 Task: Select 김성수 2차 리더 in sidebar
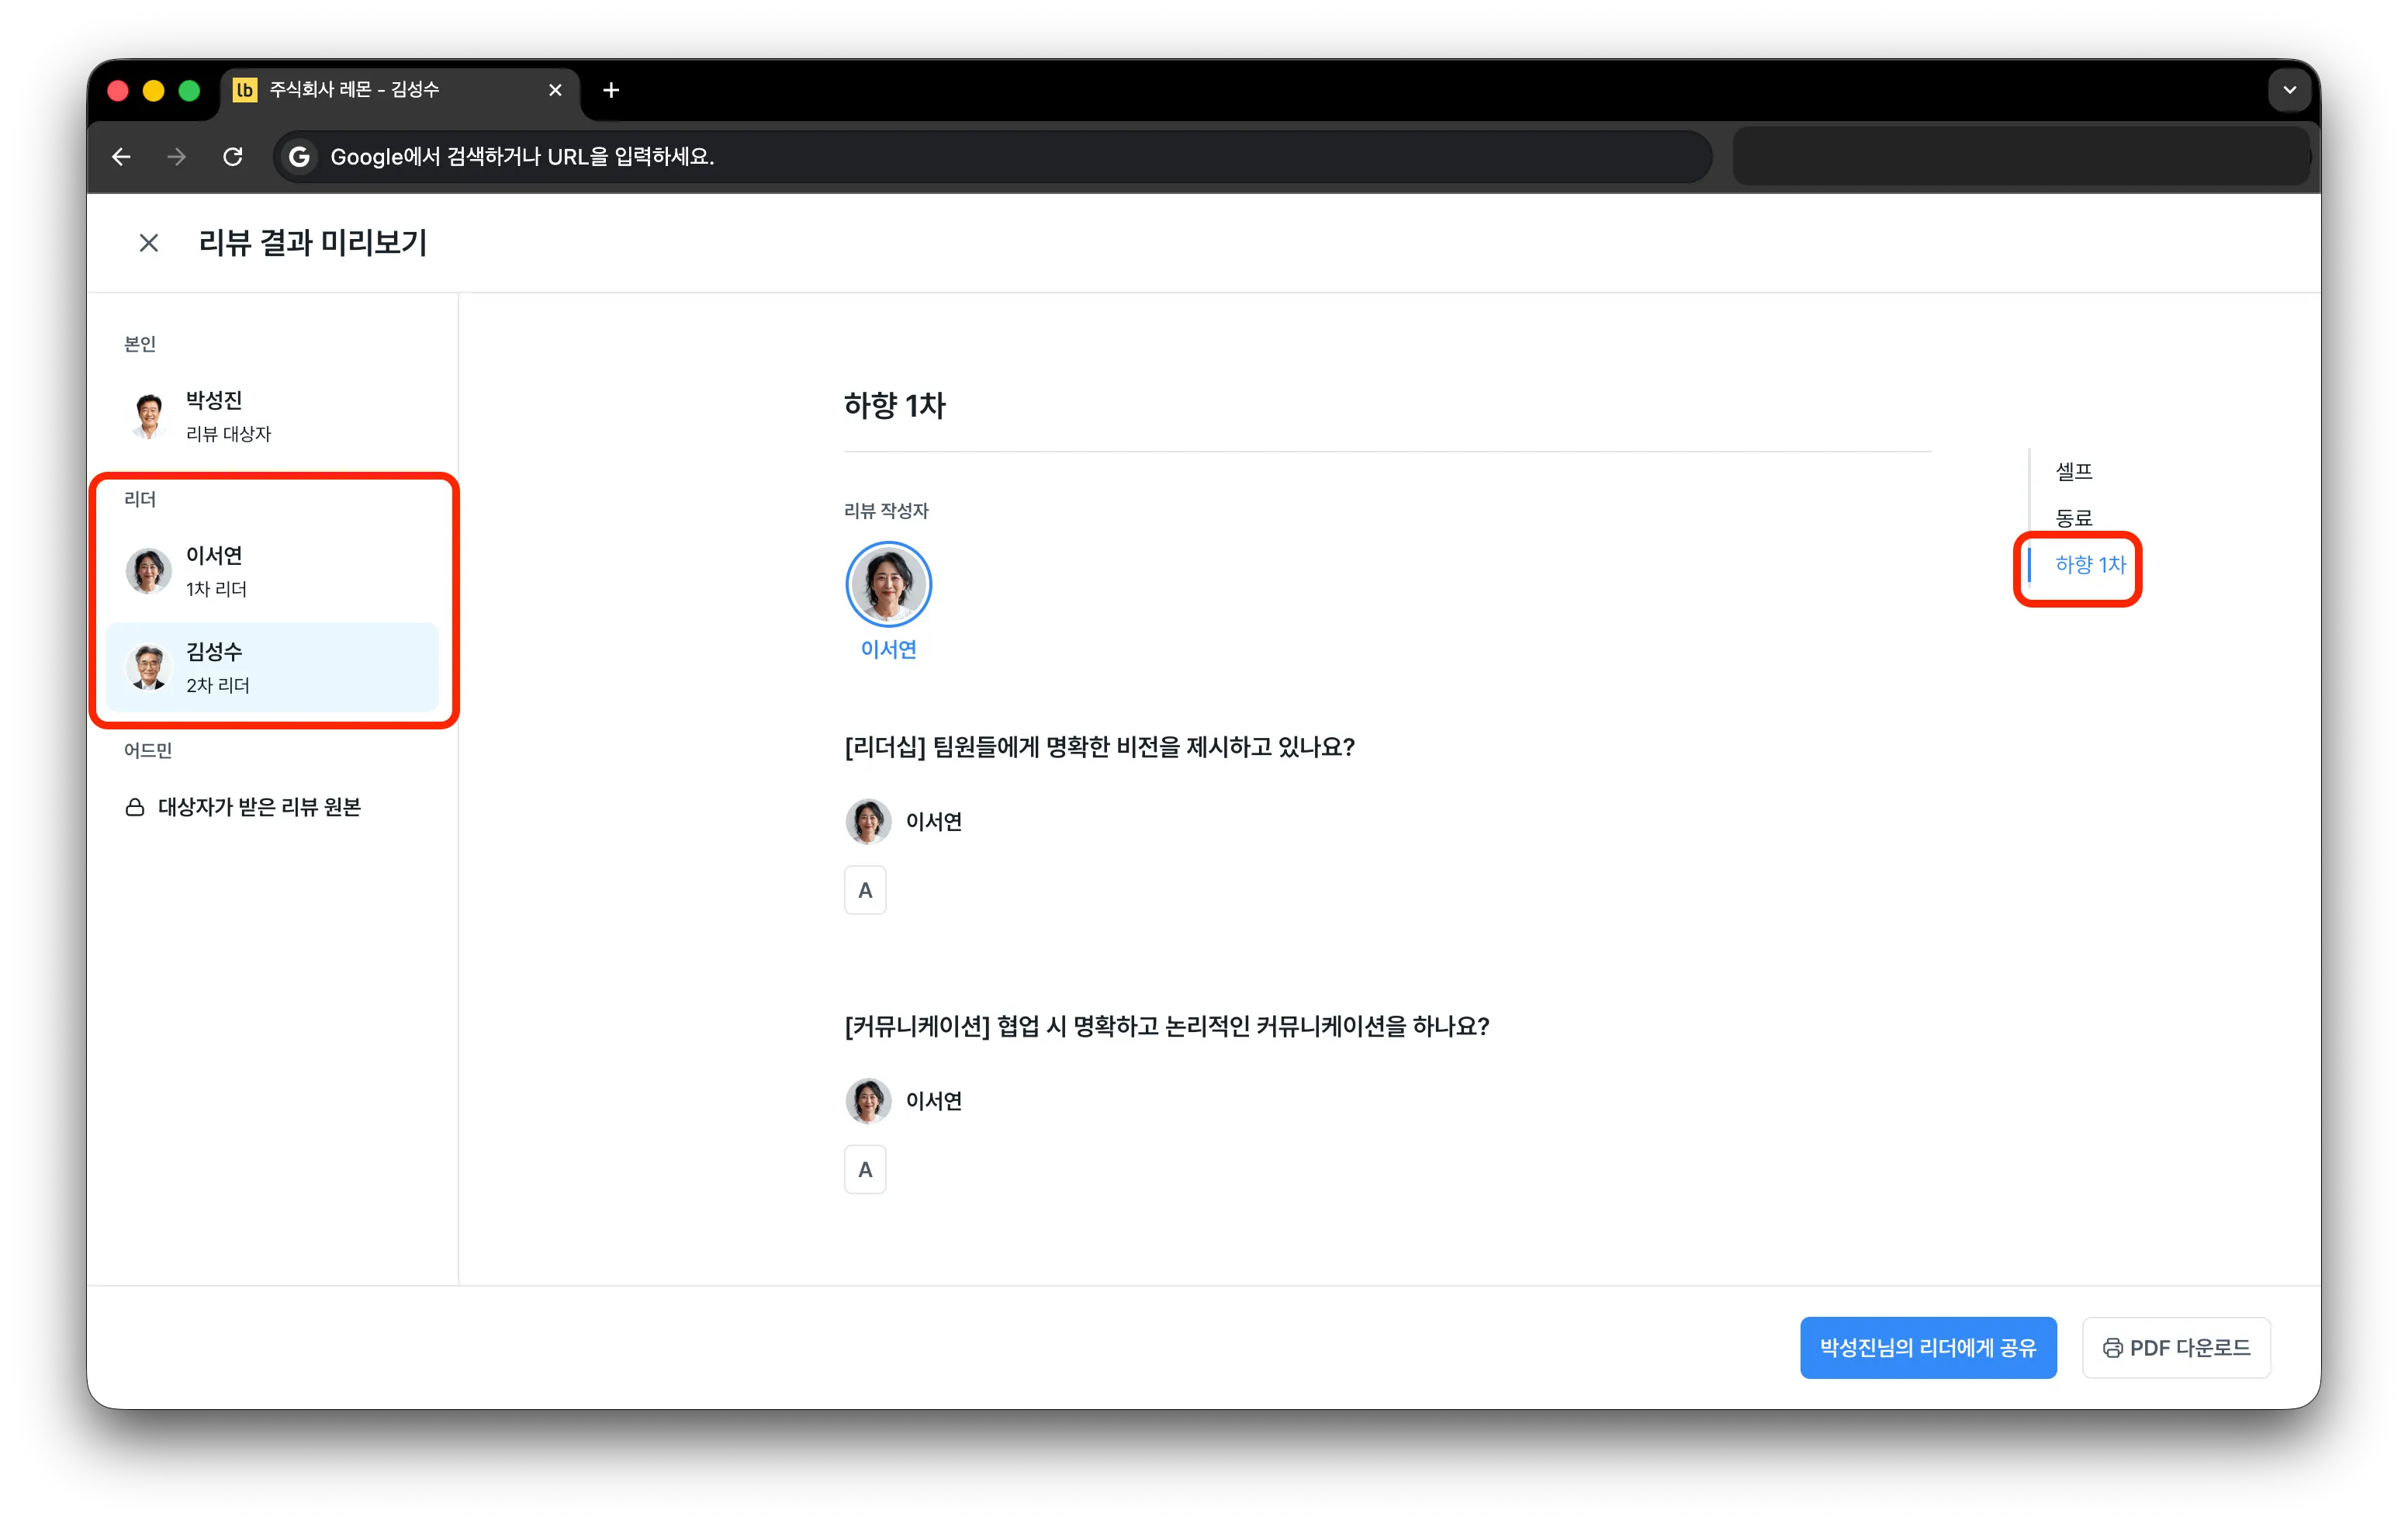click(272, 668)
